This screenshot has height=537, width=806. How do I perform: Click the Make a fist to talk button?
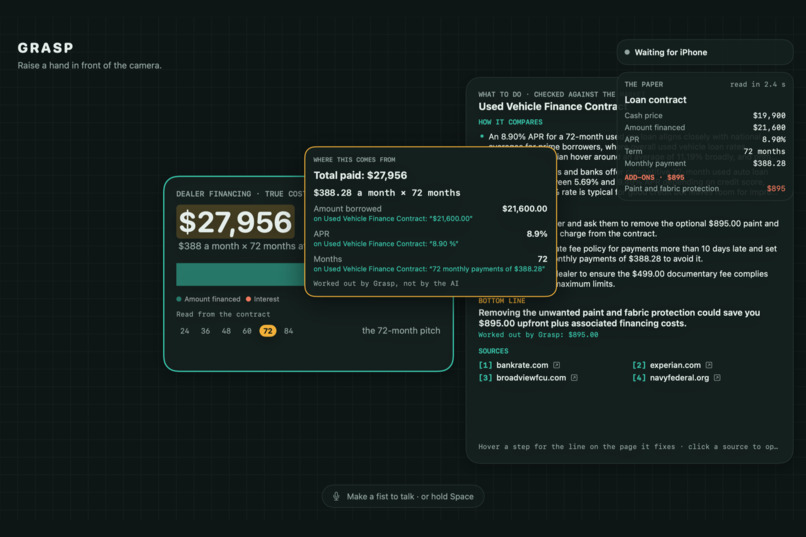tap(403, 496)
